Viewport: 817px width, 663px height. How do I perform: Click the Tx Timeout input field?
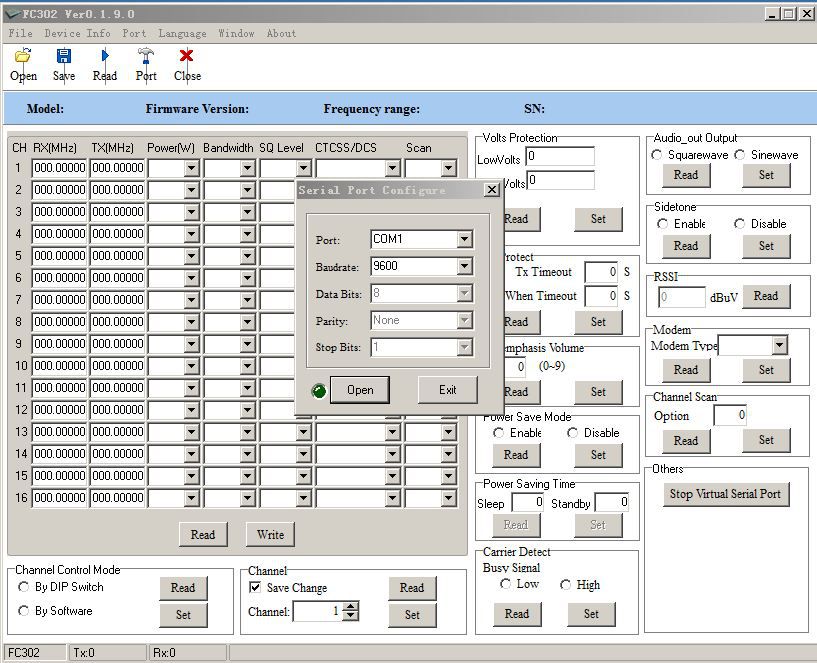coord(601,272)
